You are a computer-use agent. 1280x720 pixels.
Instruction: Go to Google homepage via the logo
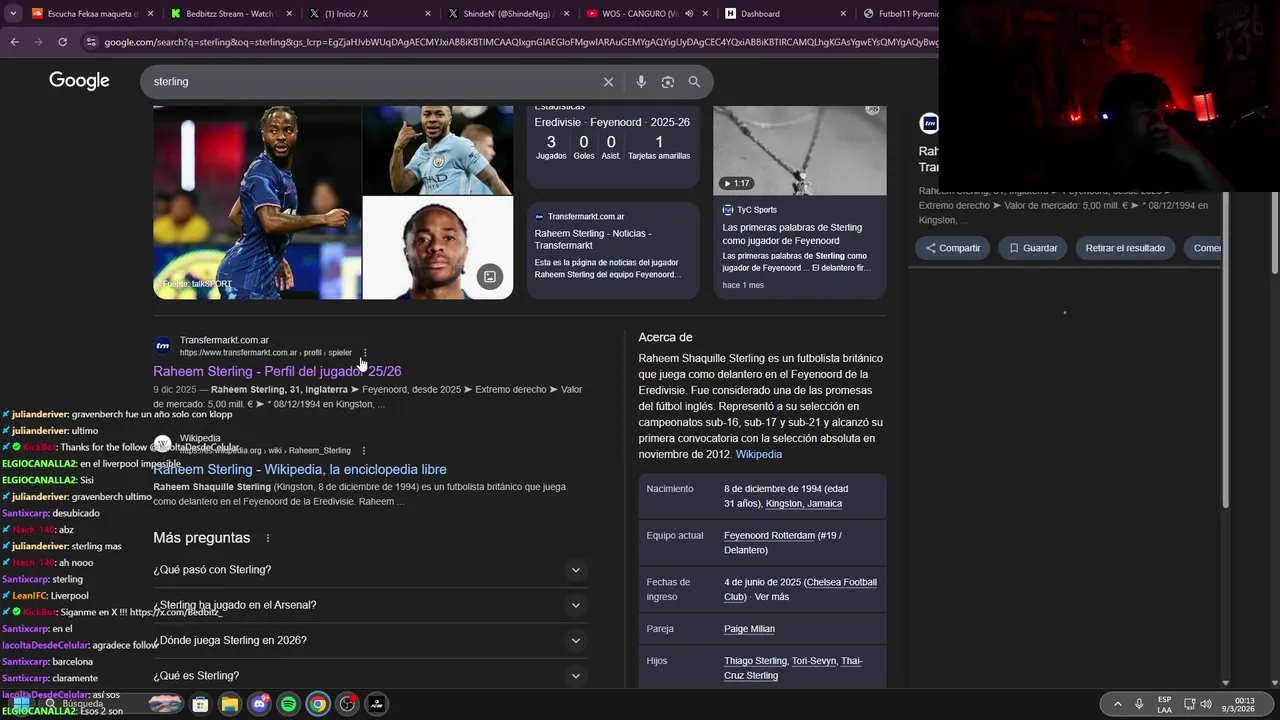(x=79, y=81)
